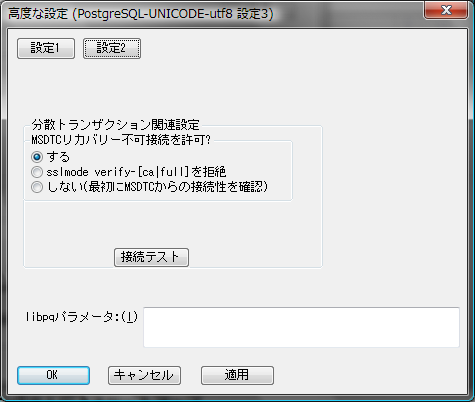Apply changes with the 適用 button
The image size is (475, 402).
pos(237,375)
